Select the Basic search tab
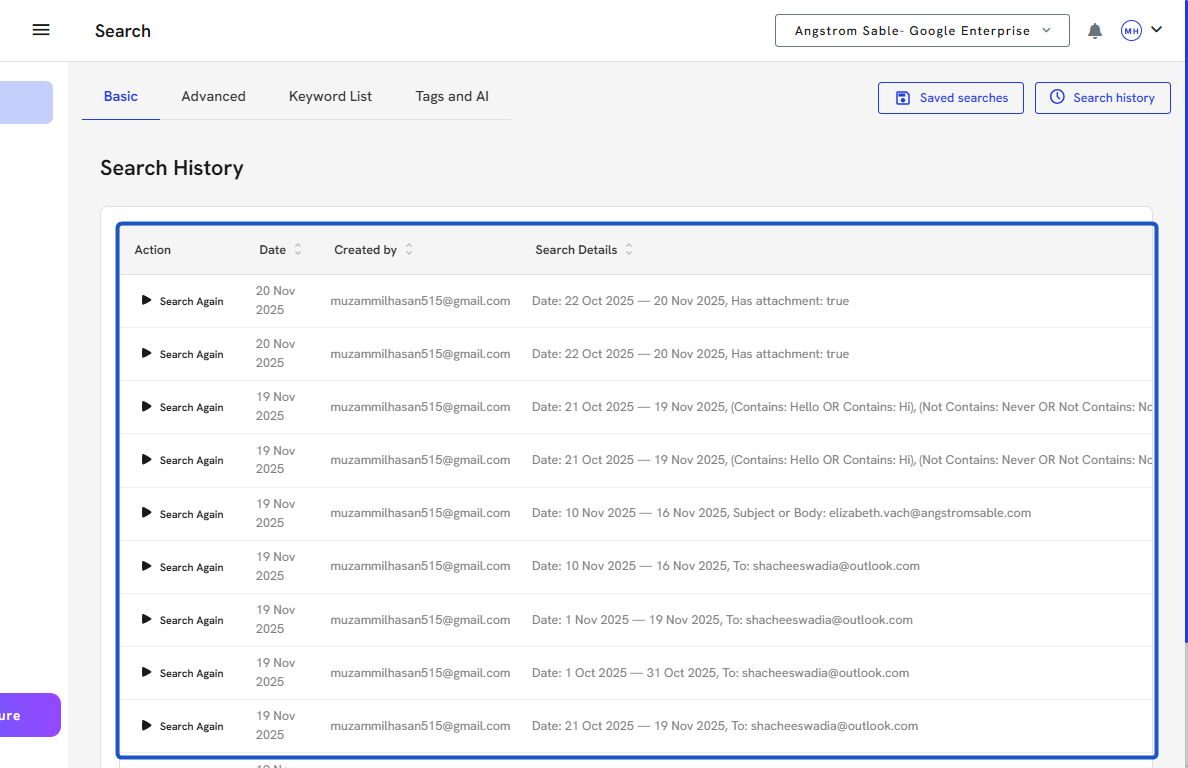1188x768 pixels. tap(121, 97)
